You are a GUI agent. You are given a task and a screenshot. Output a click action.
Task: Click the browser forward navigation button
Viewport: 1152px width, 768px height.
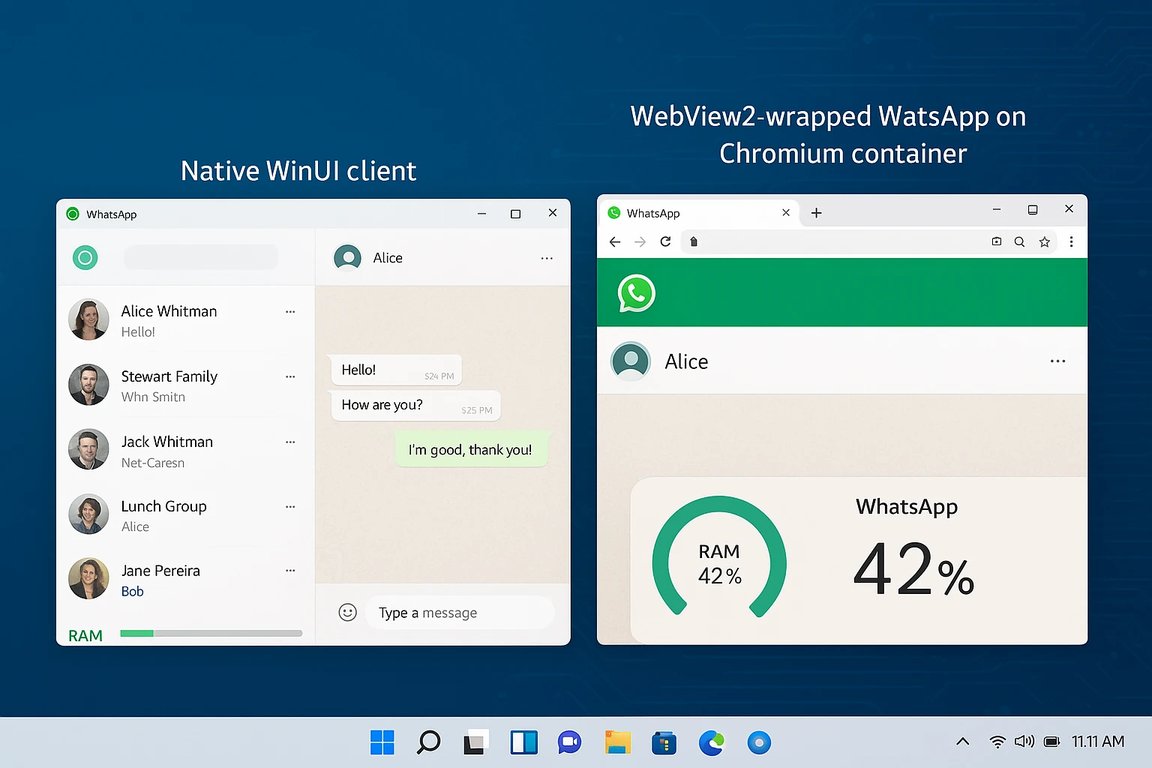click(640, 241)
